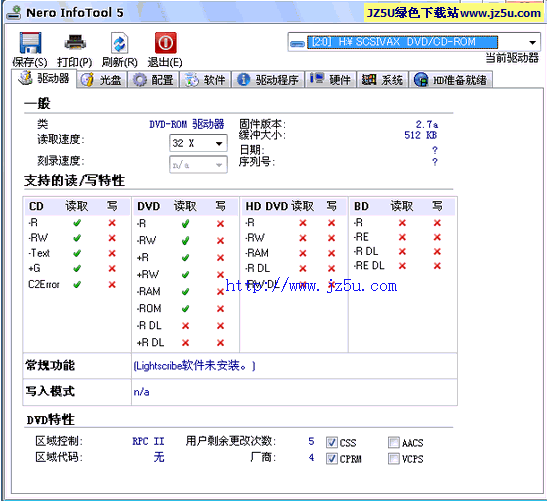Switch to the 驱动程序 (Drivers) tab
The width and height of the screenshot is (547, 501).
coord(268,80)
